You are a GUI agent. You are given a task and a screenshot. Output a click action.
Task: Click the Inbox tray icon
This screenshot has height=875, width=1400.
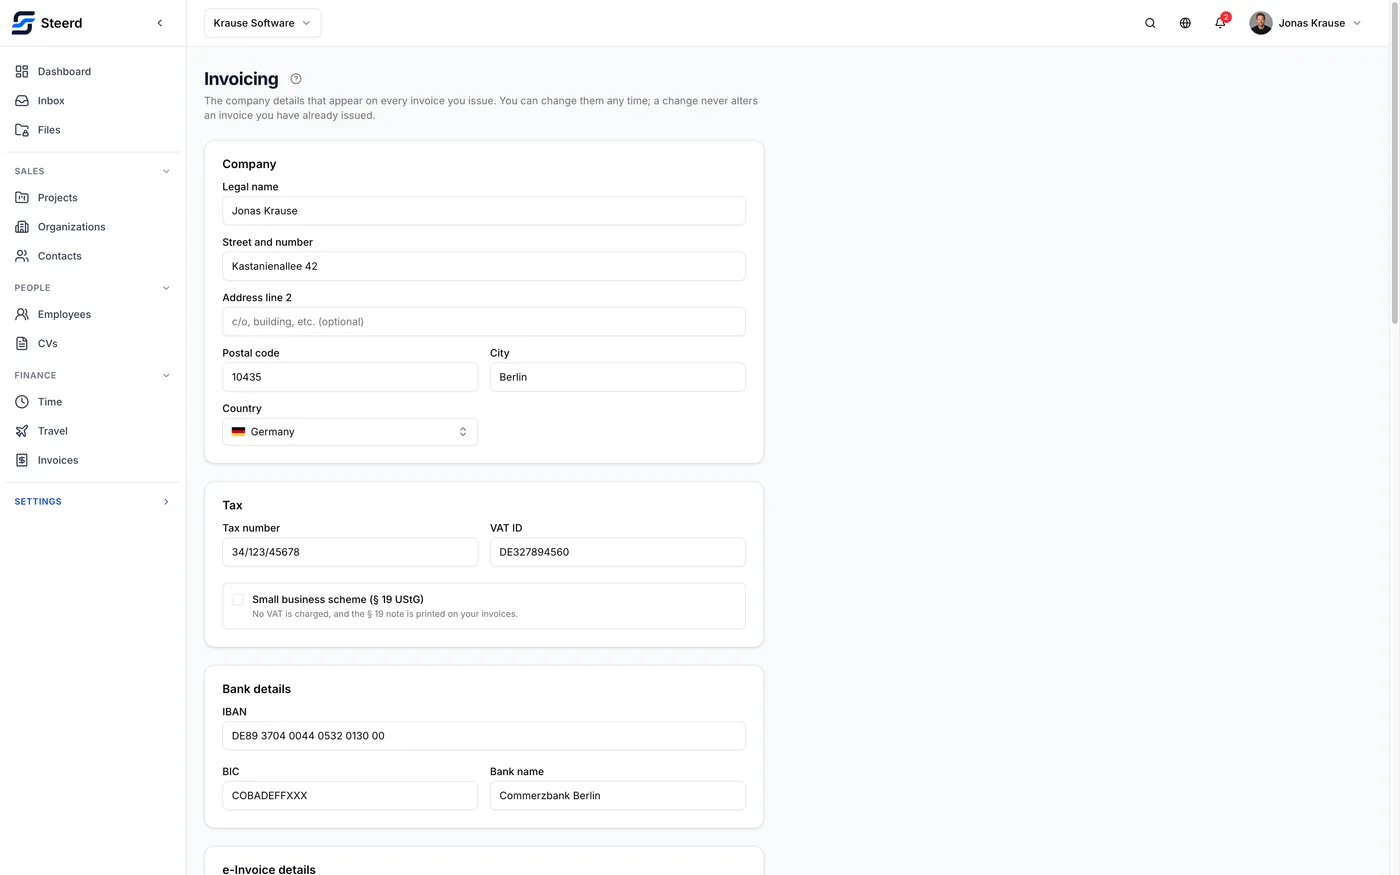tap(22, 101)
